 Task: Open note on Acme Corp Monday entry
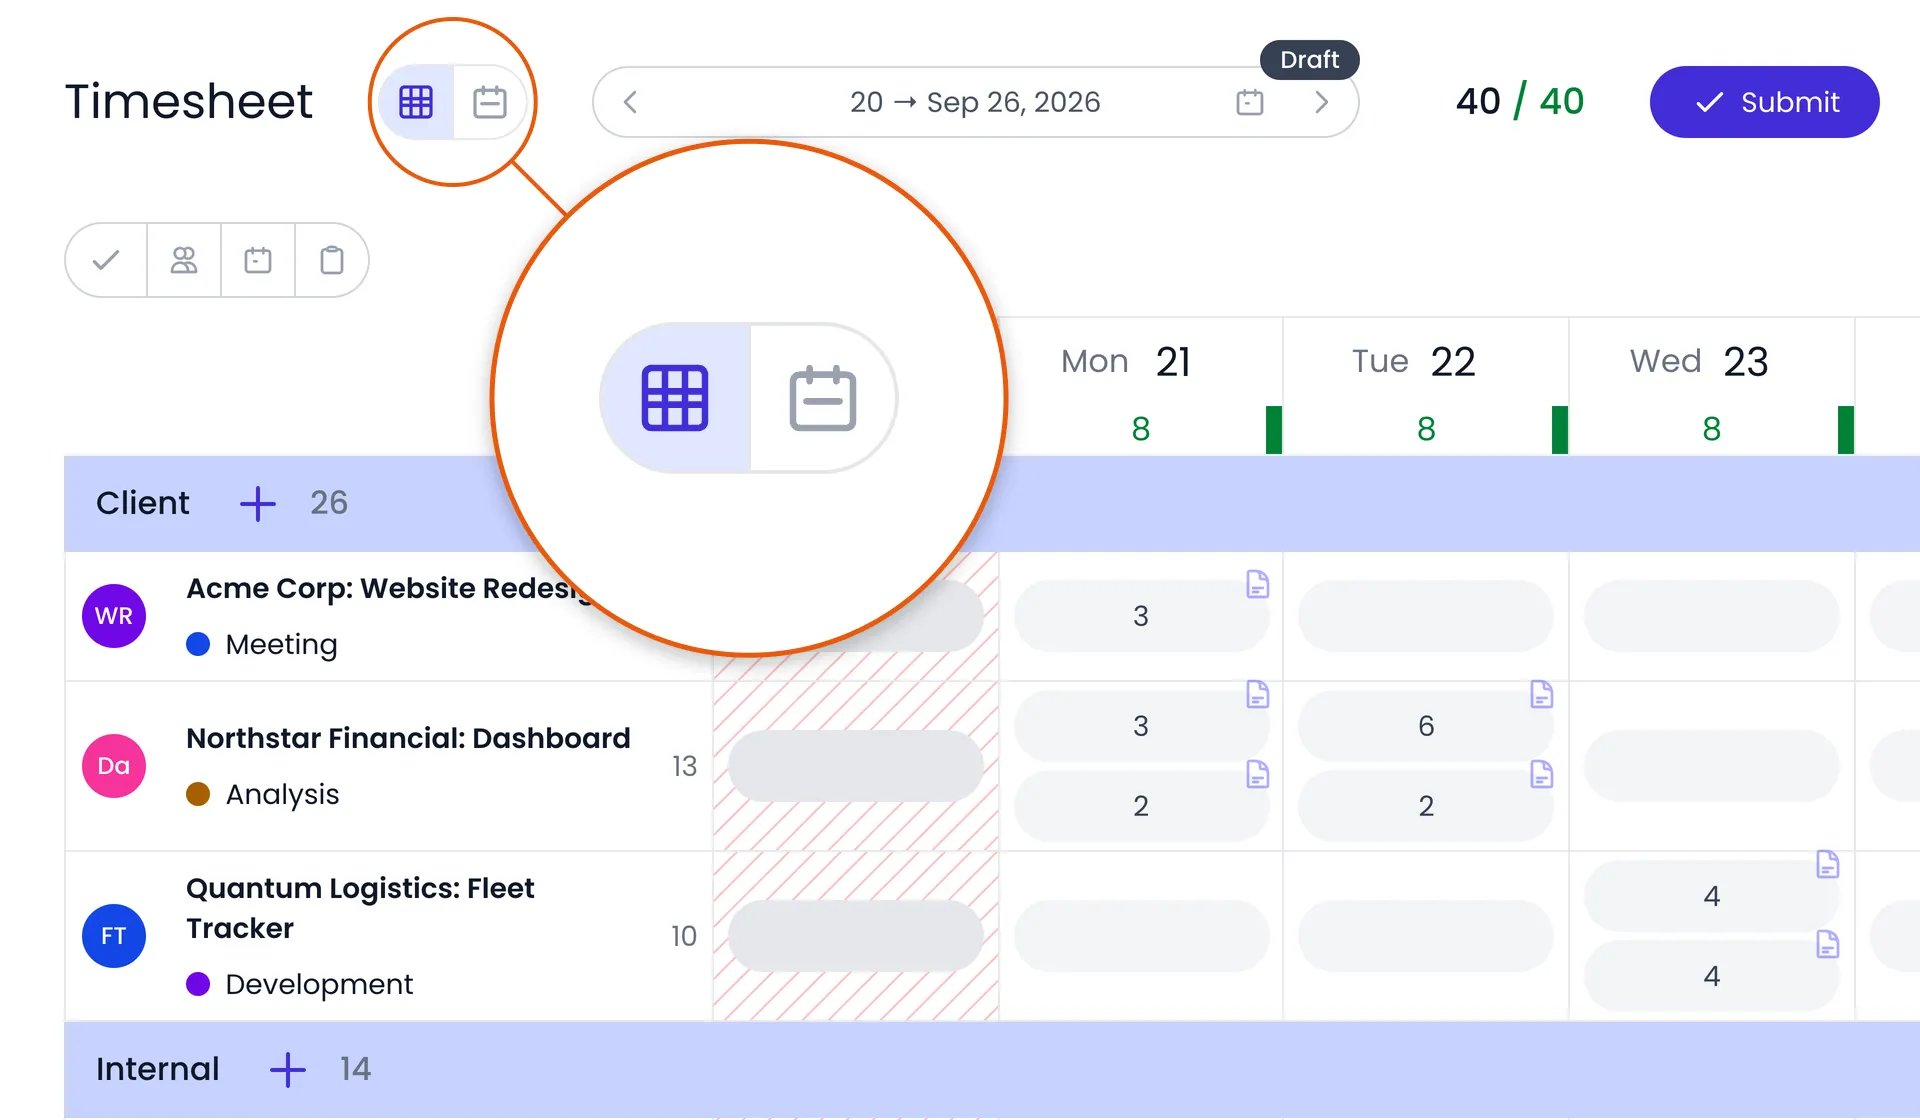pyautogui.click(x=1257, y=584)
